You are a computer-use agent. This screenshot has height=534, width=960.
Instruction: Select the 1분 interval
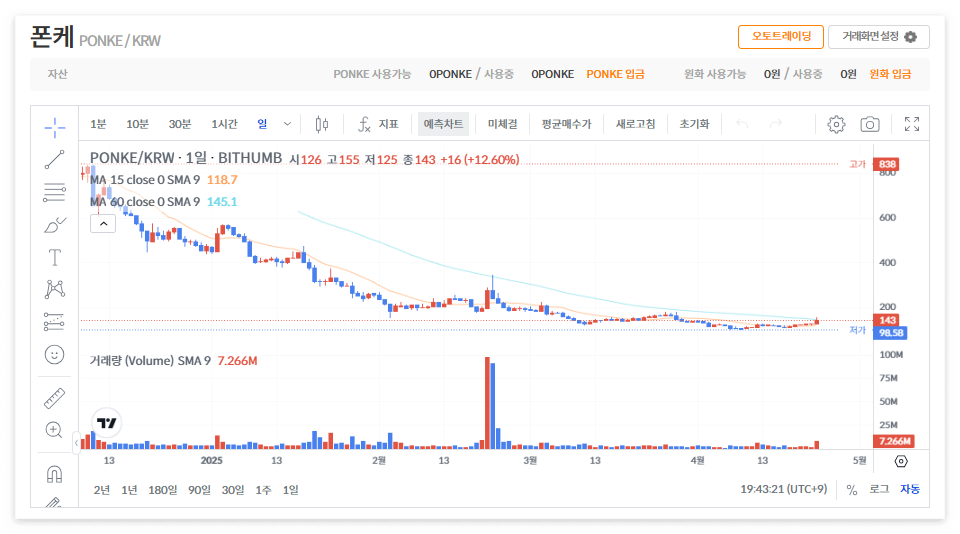coord(98,124)
